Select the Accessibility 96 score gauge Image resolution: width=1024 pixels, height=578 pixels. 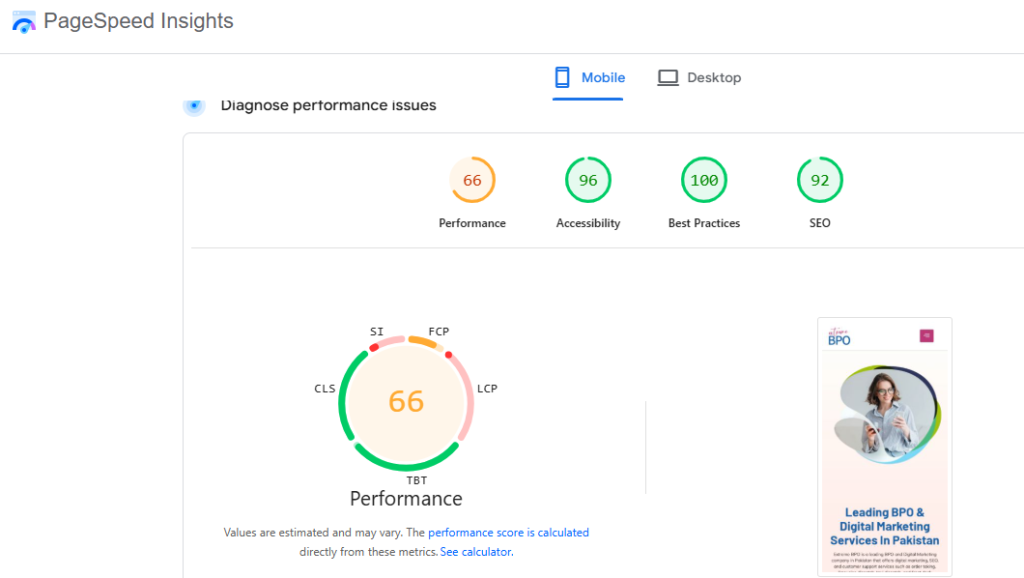(588, 181)
